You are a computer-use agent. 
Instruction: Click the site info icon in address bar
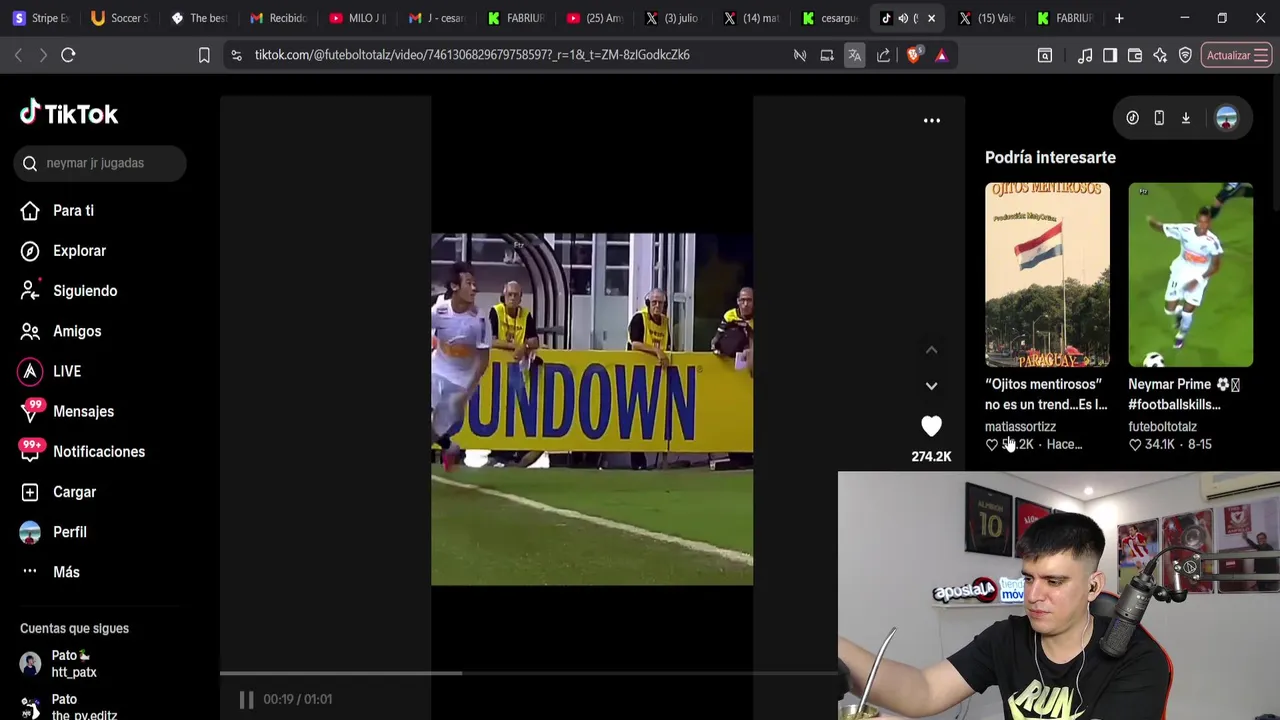click(x=236, y=55)
